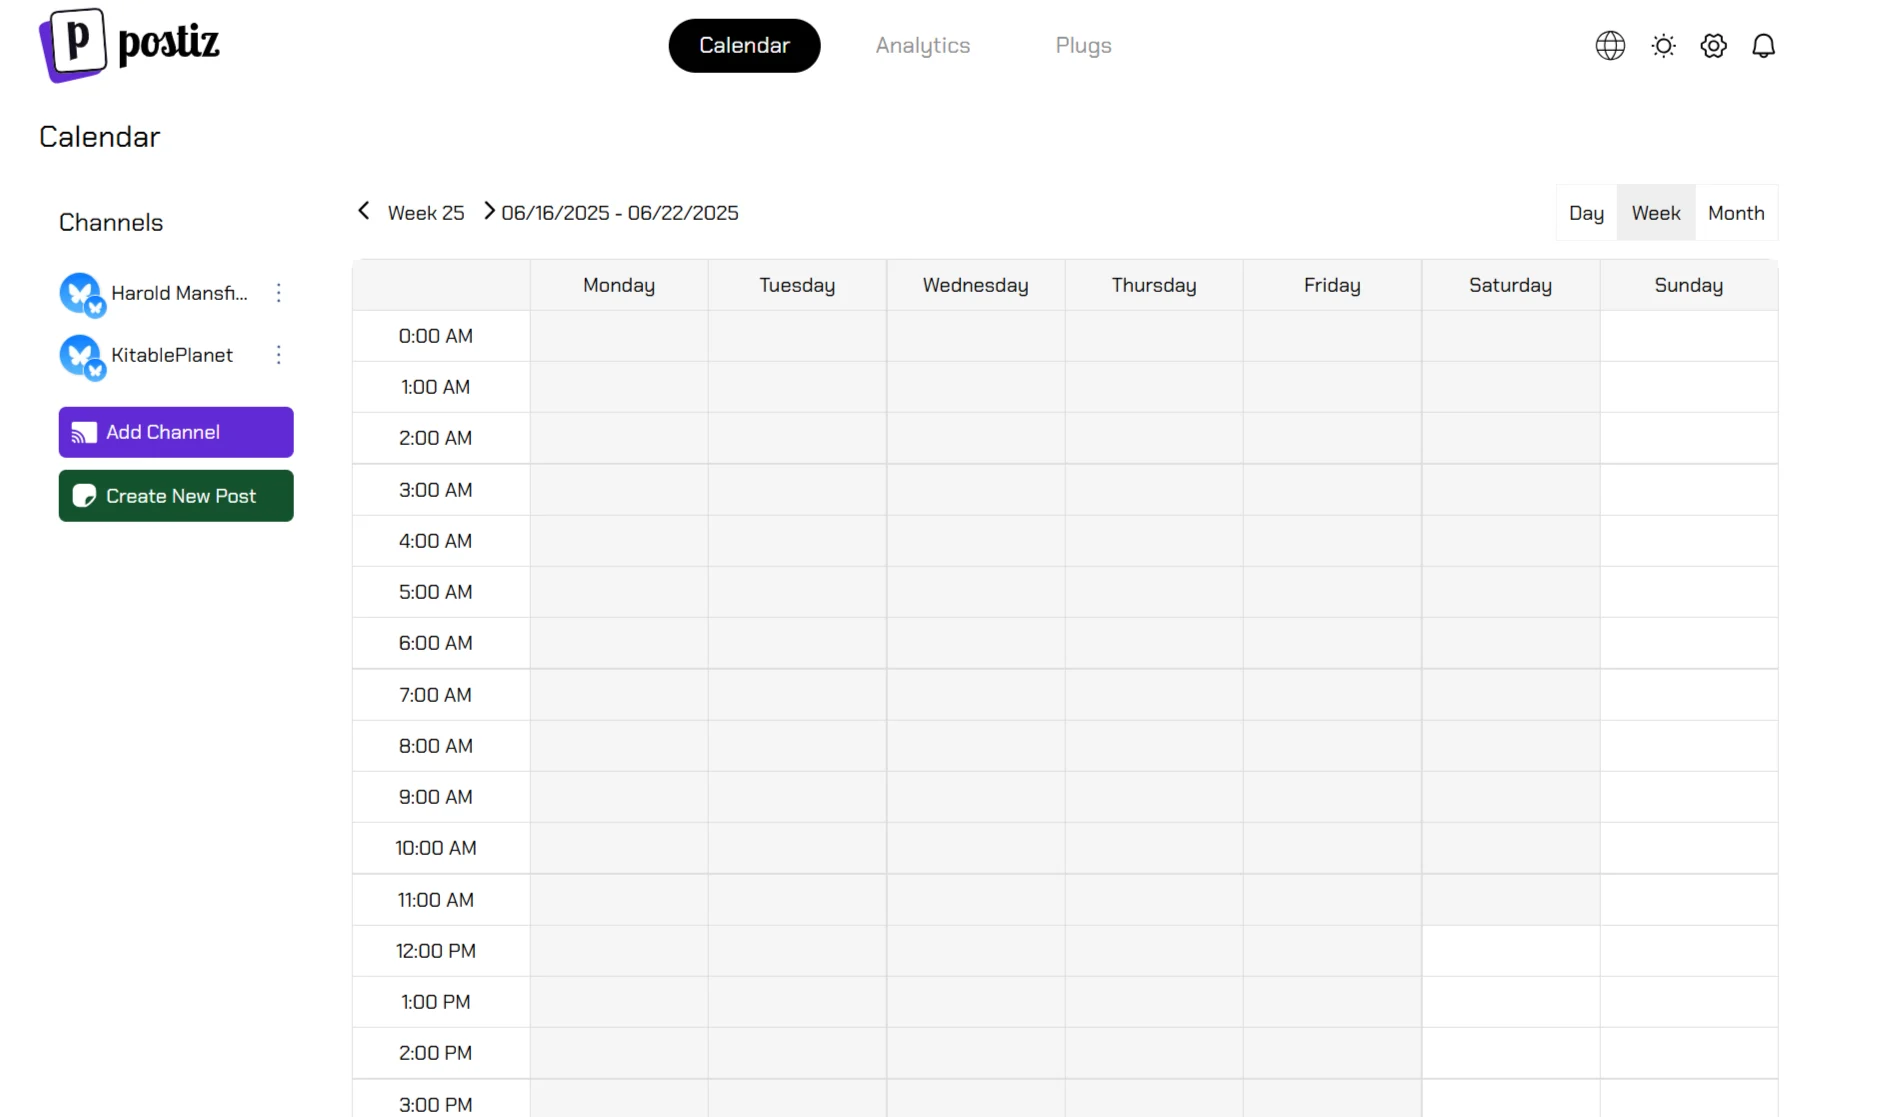
Task: Click the Wednesday 9:00 AM calendar slot
Action: coord(975,797)
